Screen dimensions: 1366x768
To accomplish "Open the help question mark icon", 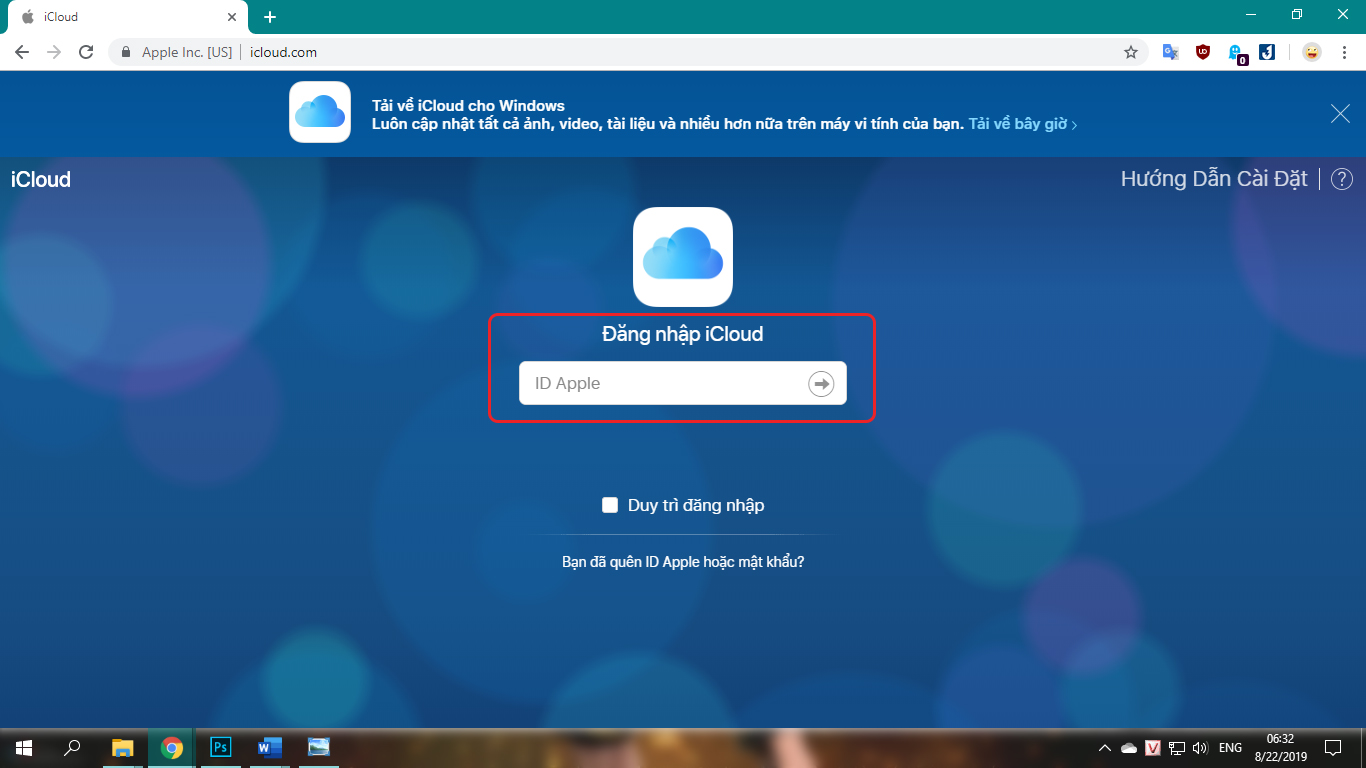I will (1342, 179).
